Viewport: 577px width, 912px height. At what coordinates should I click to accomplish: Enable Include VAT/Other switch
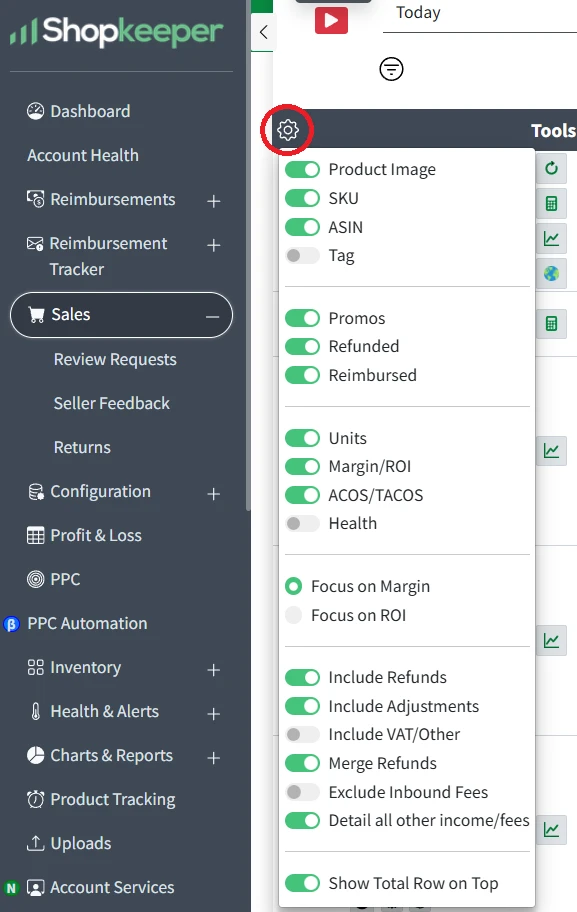302,735
